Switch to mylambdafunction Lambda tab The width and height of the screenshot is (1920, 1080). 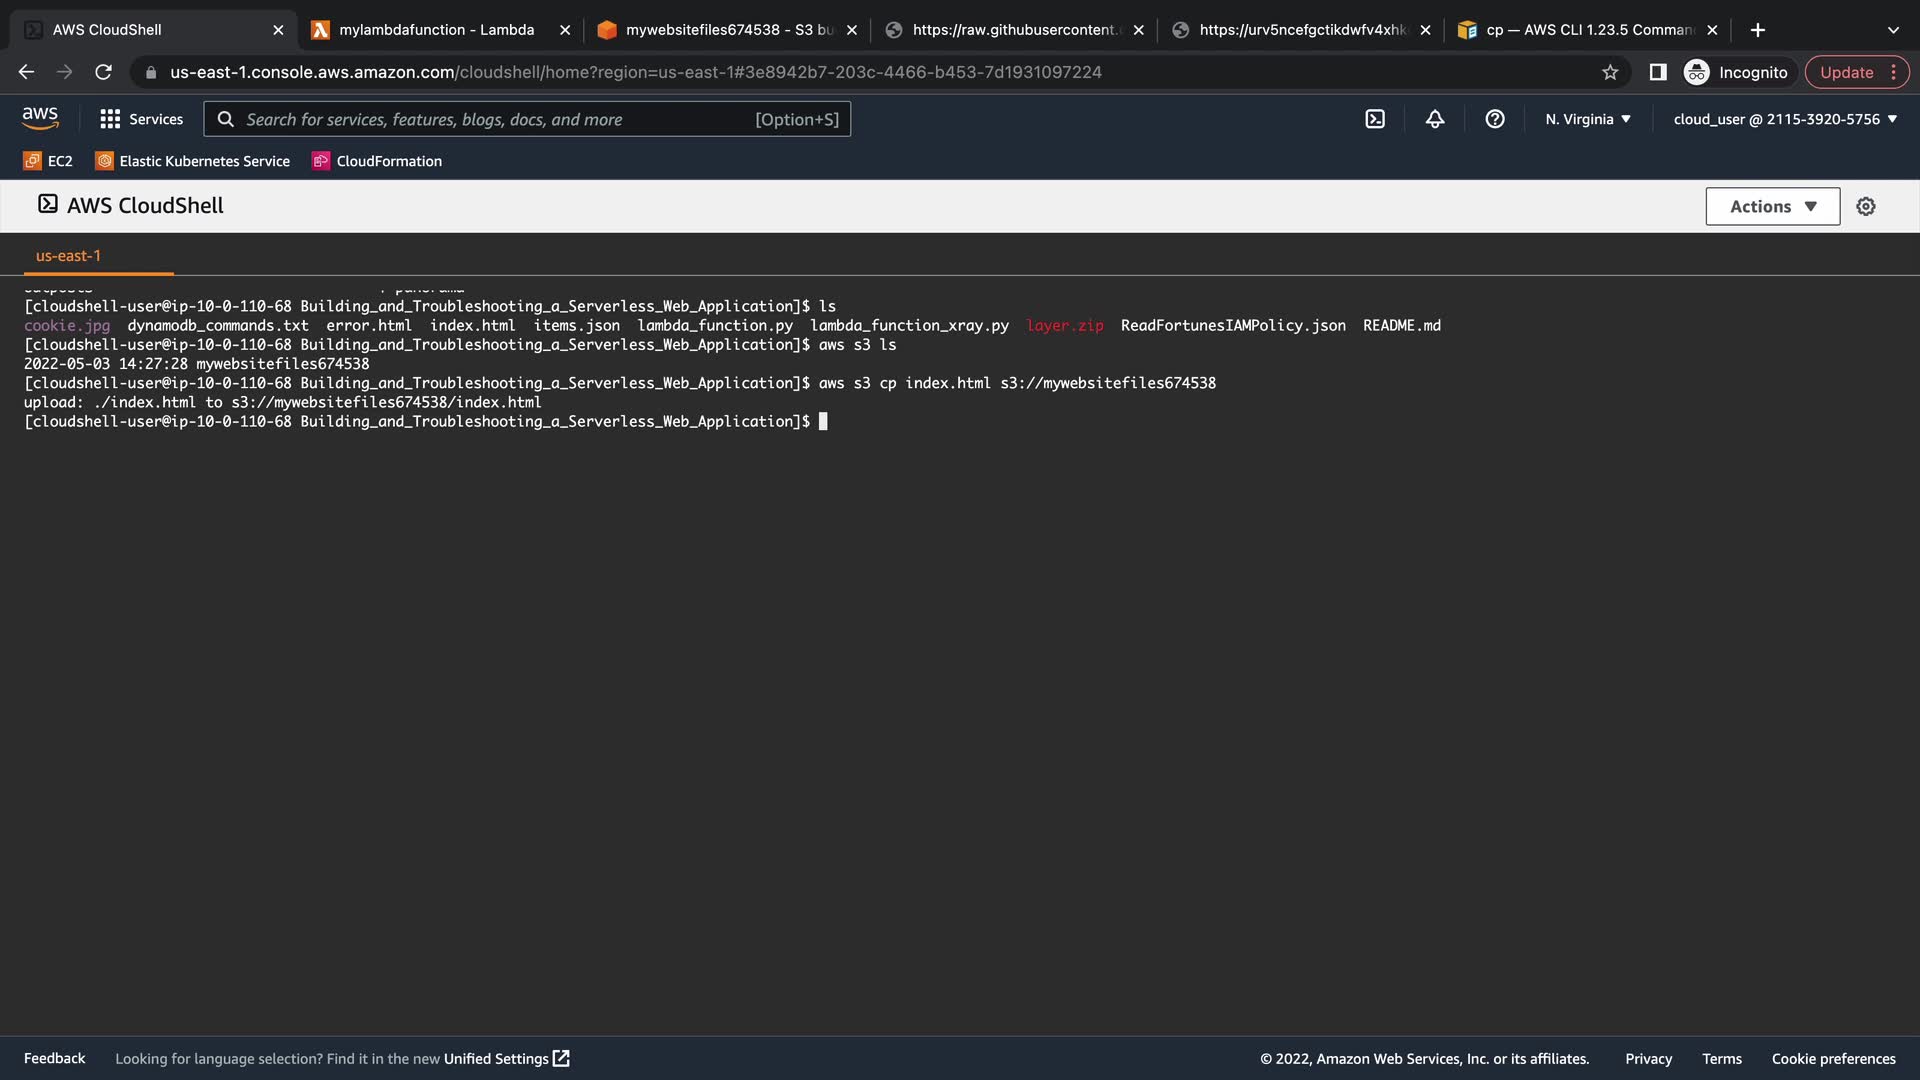pyautogui.click(x=436, y=30)
